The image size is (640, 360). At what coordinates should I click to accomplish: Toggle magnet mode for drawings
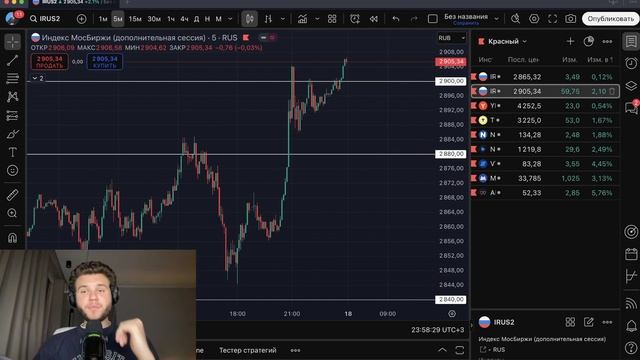[13, 238]
